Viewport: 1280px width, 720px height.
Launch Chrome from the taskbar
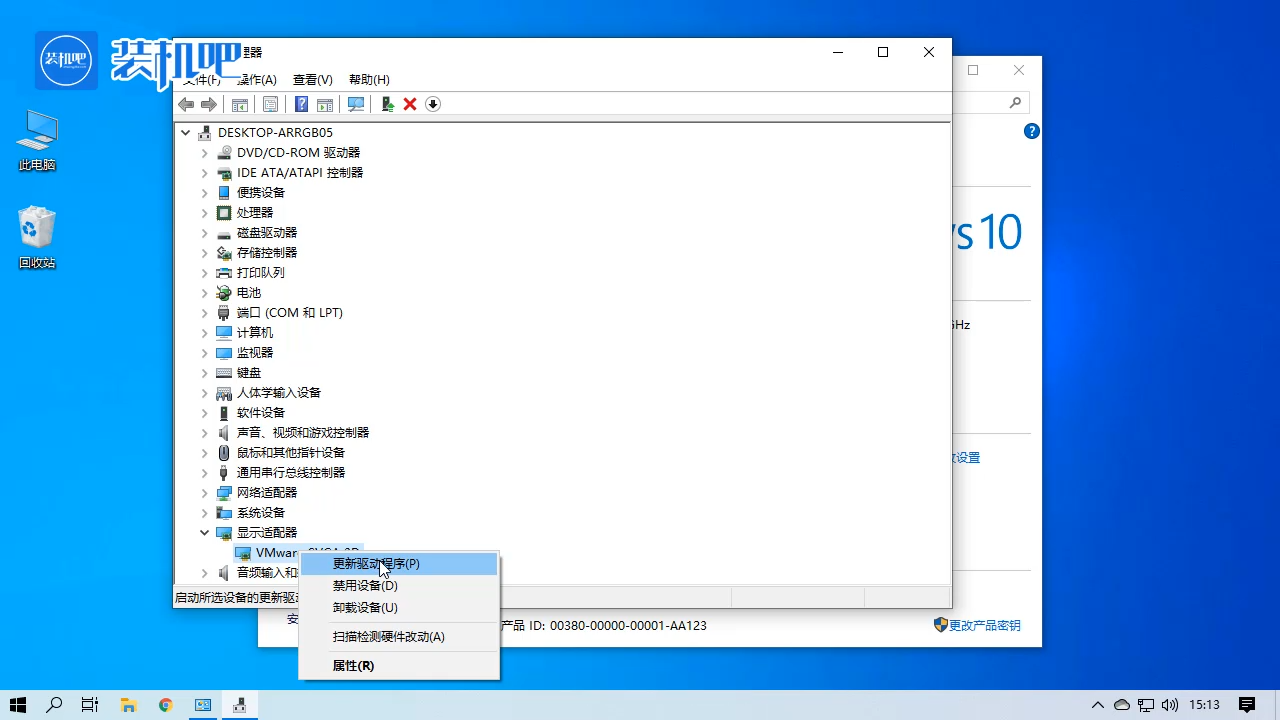point(165,705)
